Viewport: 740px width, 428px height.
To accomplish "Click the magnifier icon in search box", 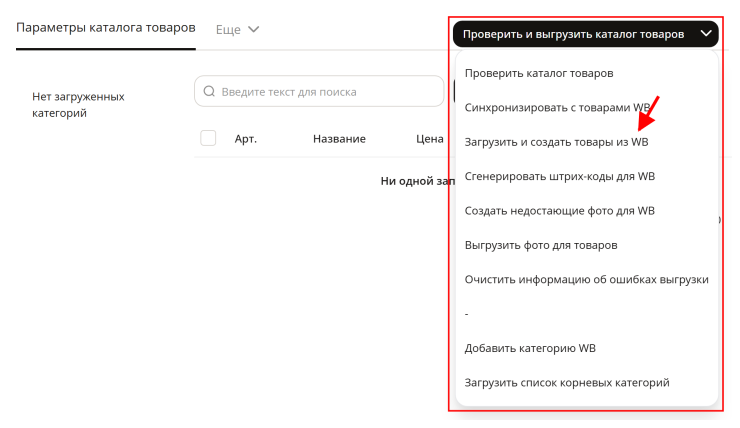I will [209, 91].
